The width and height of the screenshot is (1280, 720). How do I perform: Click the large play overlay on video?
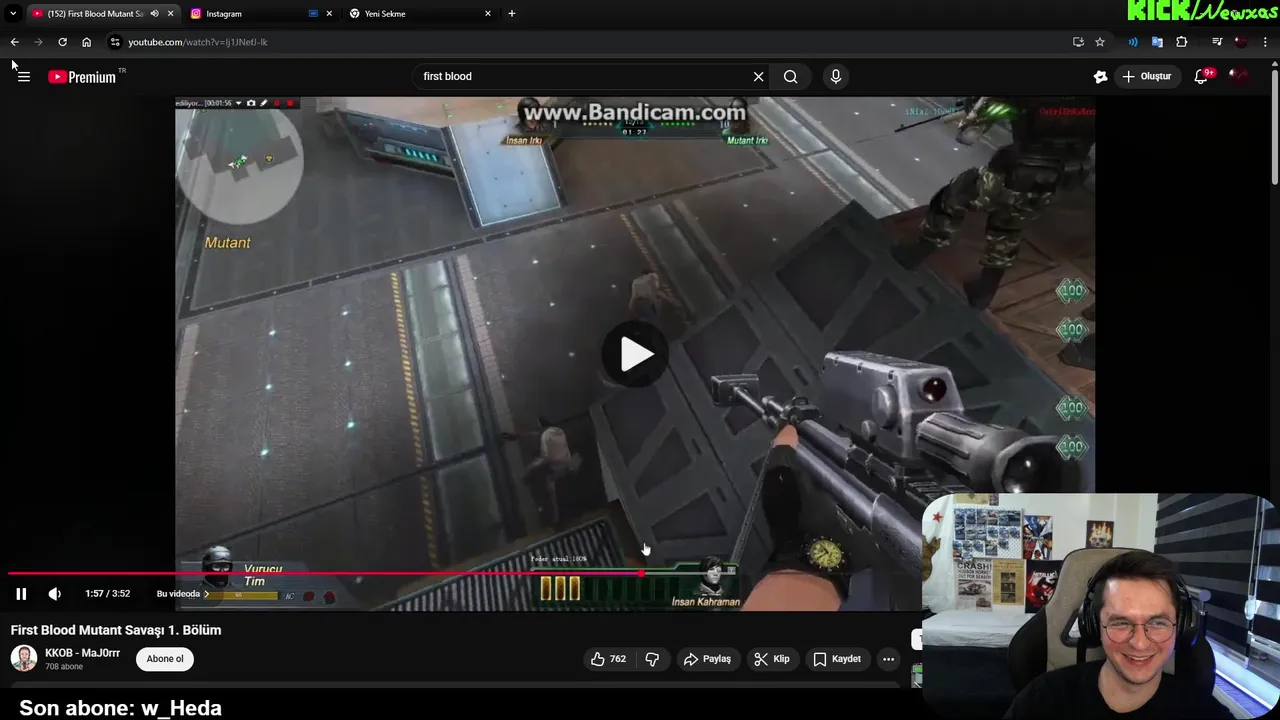636,354
